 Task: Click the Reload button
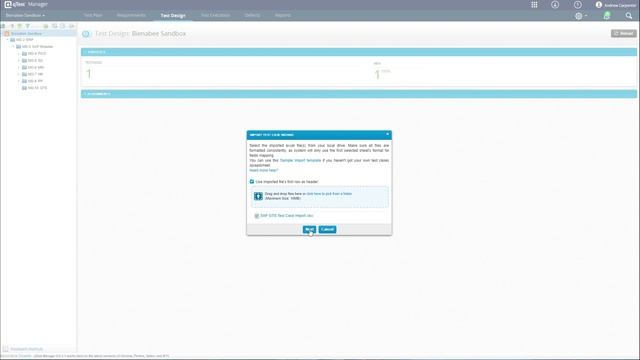pyautogui.click(x=623, y=33)
